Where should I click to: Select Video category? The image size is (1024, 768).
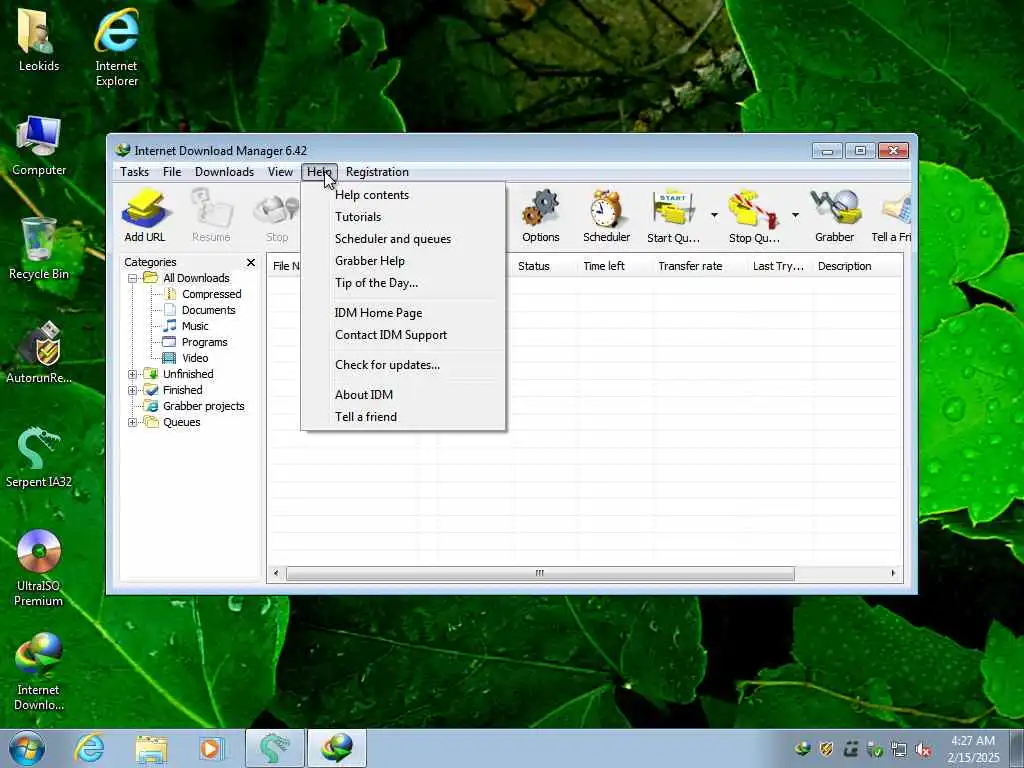point(195,359)
